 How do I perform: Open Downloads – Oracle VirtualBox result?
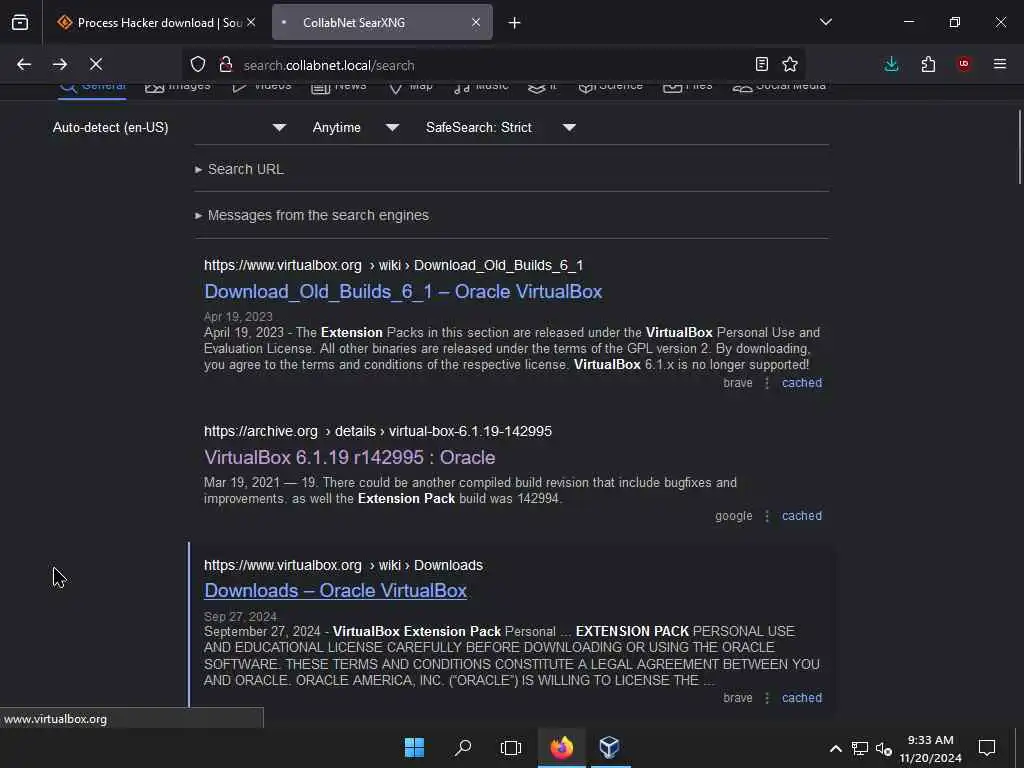pos(335,590)
